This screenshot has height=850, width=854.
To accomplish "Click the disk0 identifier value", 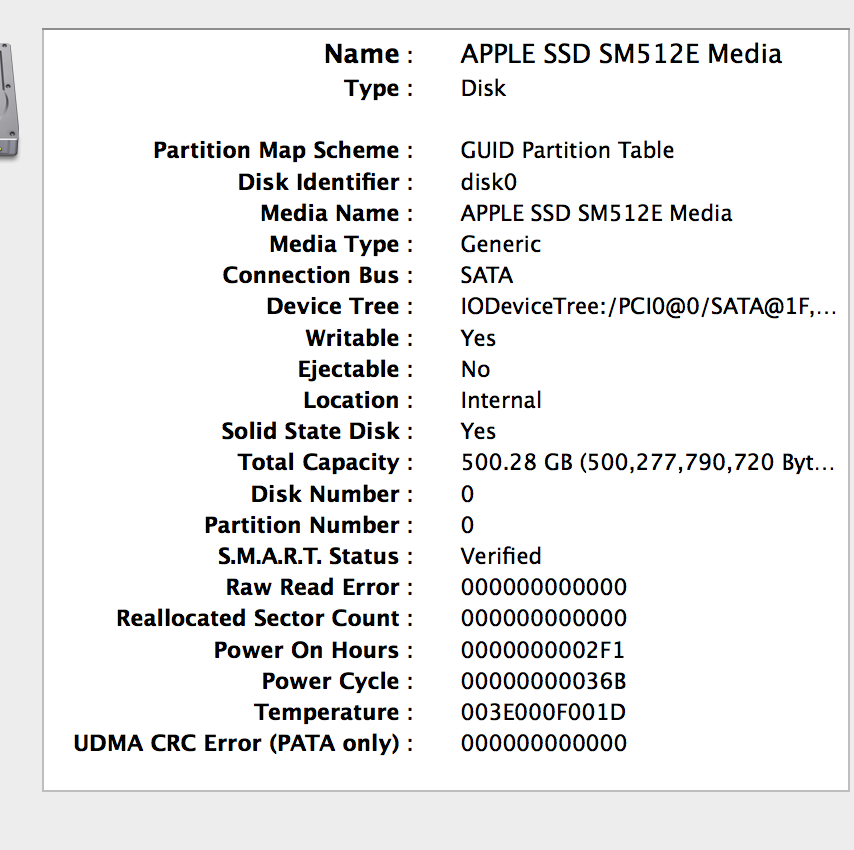I will click(x=489, y=182).
